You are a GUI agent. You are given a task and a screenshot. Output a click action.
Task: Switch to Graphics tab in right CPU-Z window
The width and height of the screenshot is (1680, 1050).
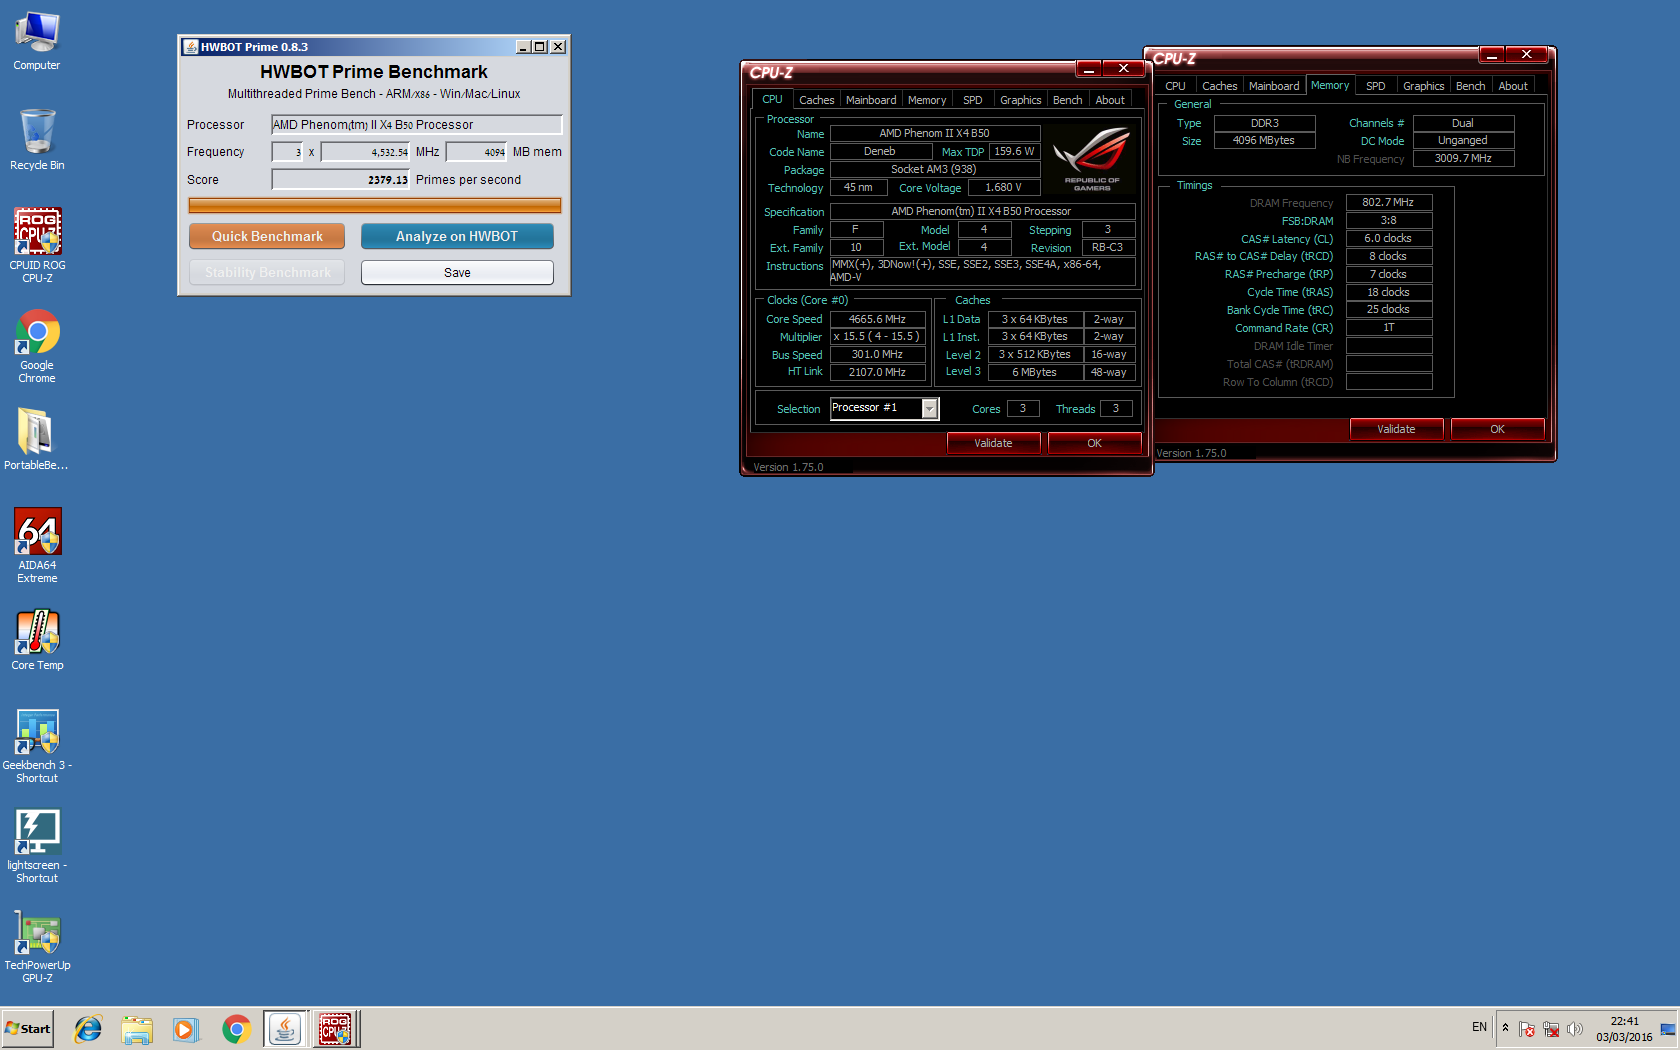1423,86
